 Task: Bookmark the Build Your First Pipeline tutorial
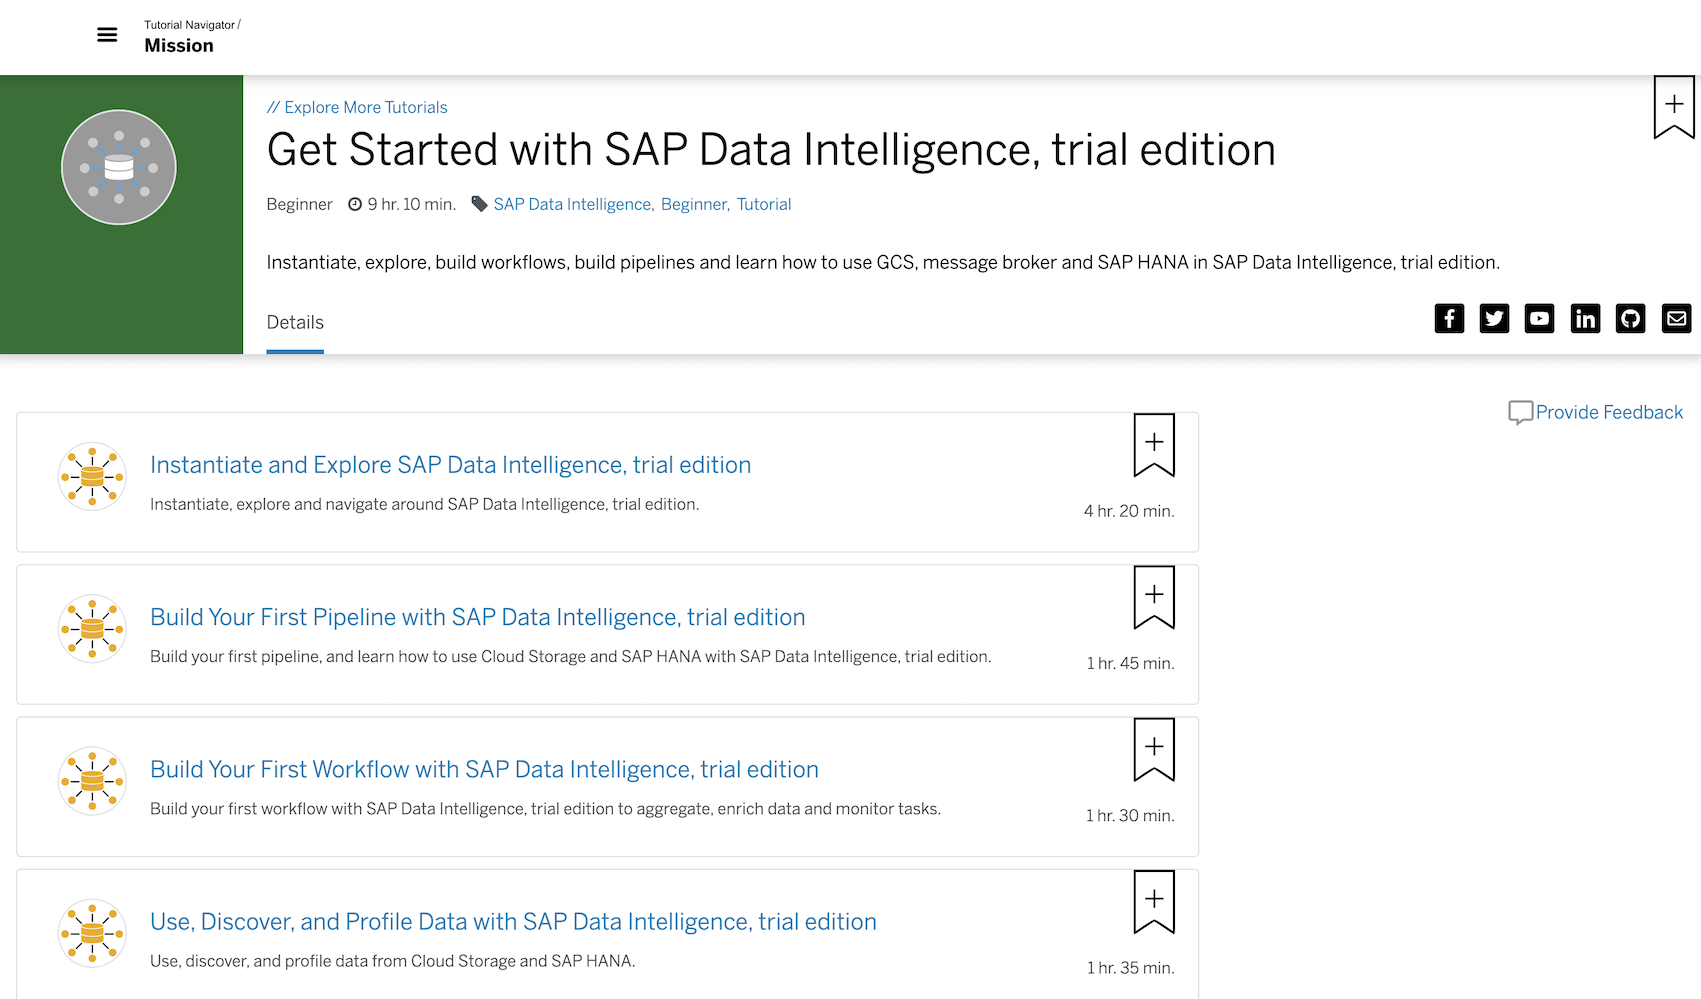click(1153, 596)
